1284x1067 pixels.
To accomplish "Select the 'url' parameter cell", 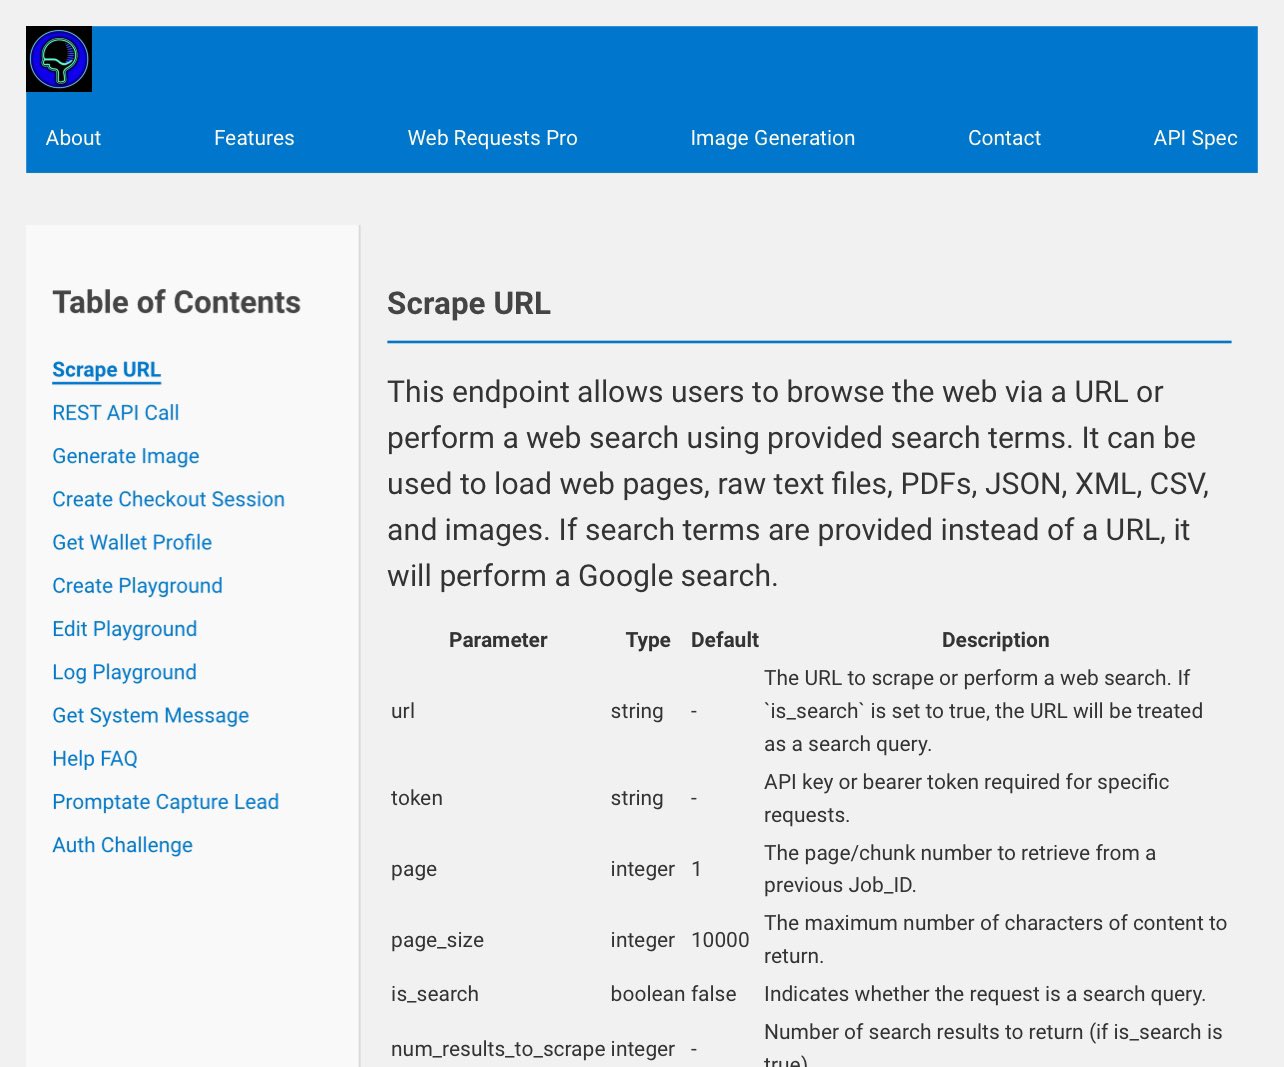I will (403, 711).
